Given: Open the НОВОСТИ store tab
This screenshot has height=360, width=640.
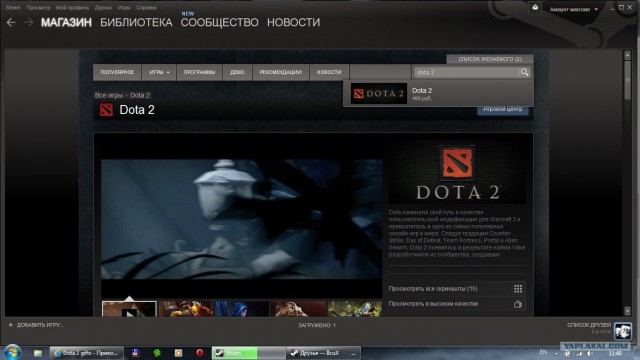Looking at the screenshot, I should 329,72.
